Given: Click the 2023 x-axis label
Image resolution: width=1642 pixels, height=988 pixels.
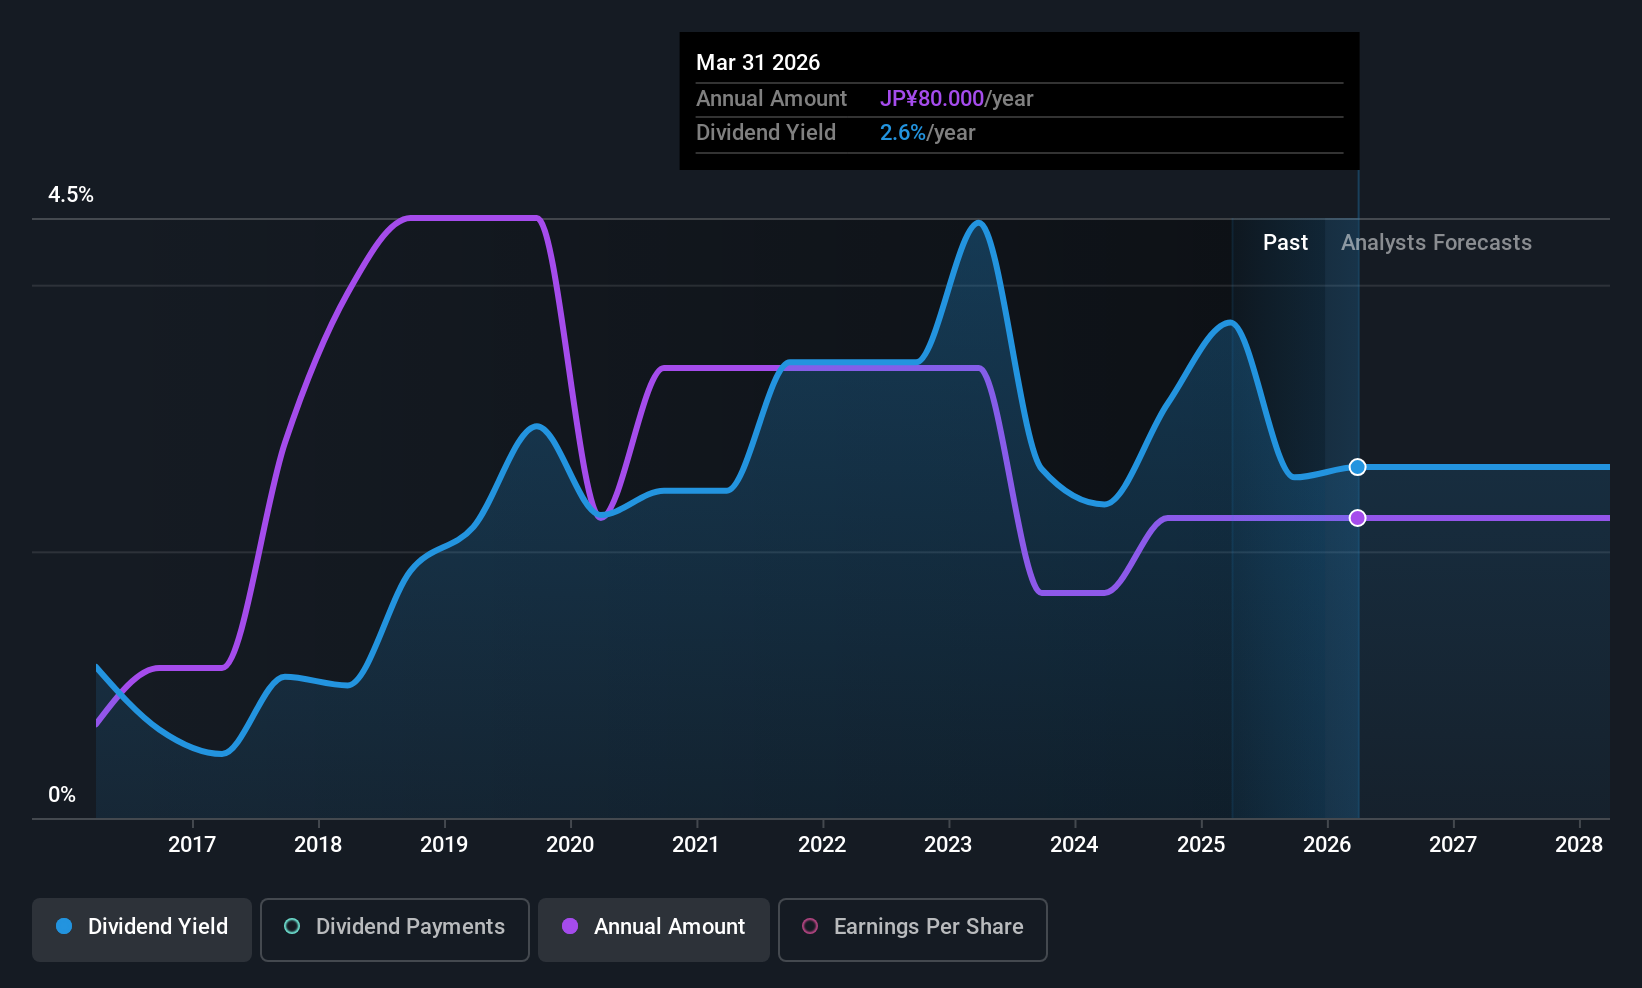Looking at the screenshot, I should click(948, 845).
